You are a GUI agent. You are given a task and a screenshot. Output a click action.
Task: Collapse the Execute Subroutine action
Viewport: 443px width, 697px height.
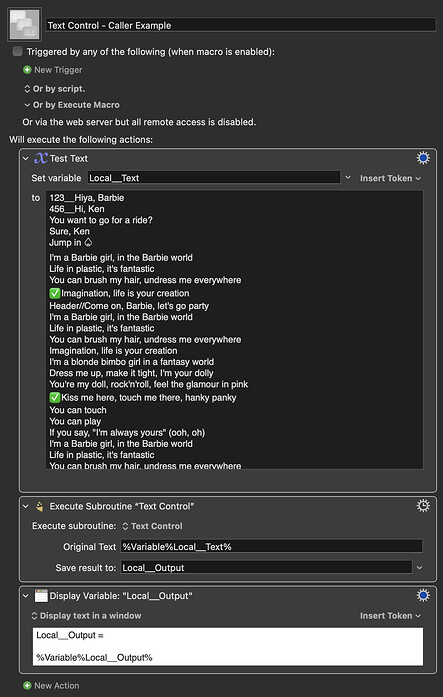point(26,506)
